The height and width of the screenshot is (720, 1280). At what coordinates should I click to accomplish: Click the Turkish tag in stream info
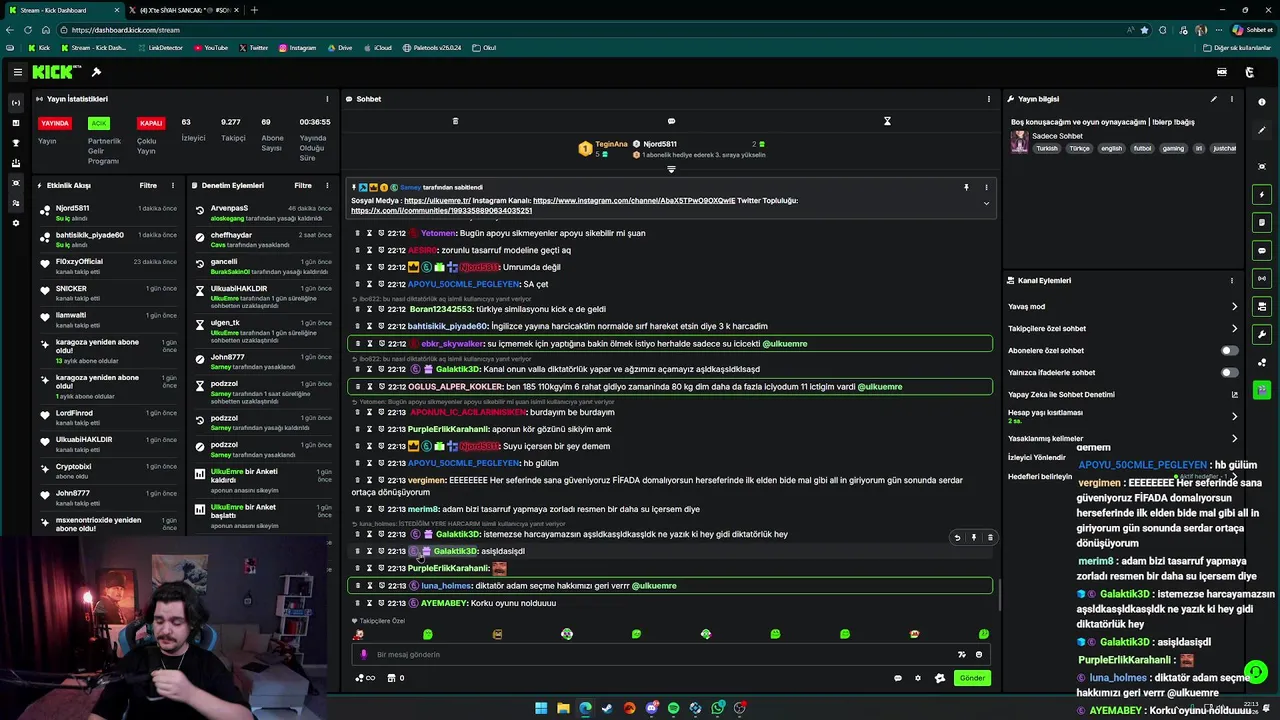(x=1047, y=148)
